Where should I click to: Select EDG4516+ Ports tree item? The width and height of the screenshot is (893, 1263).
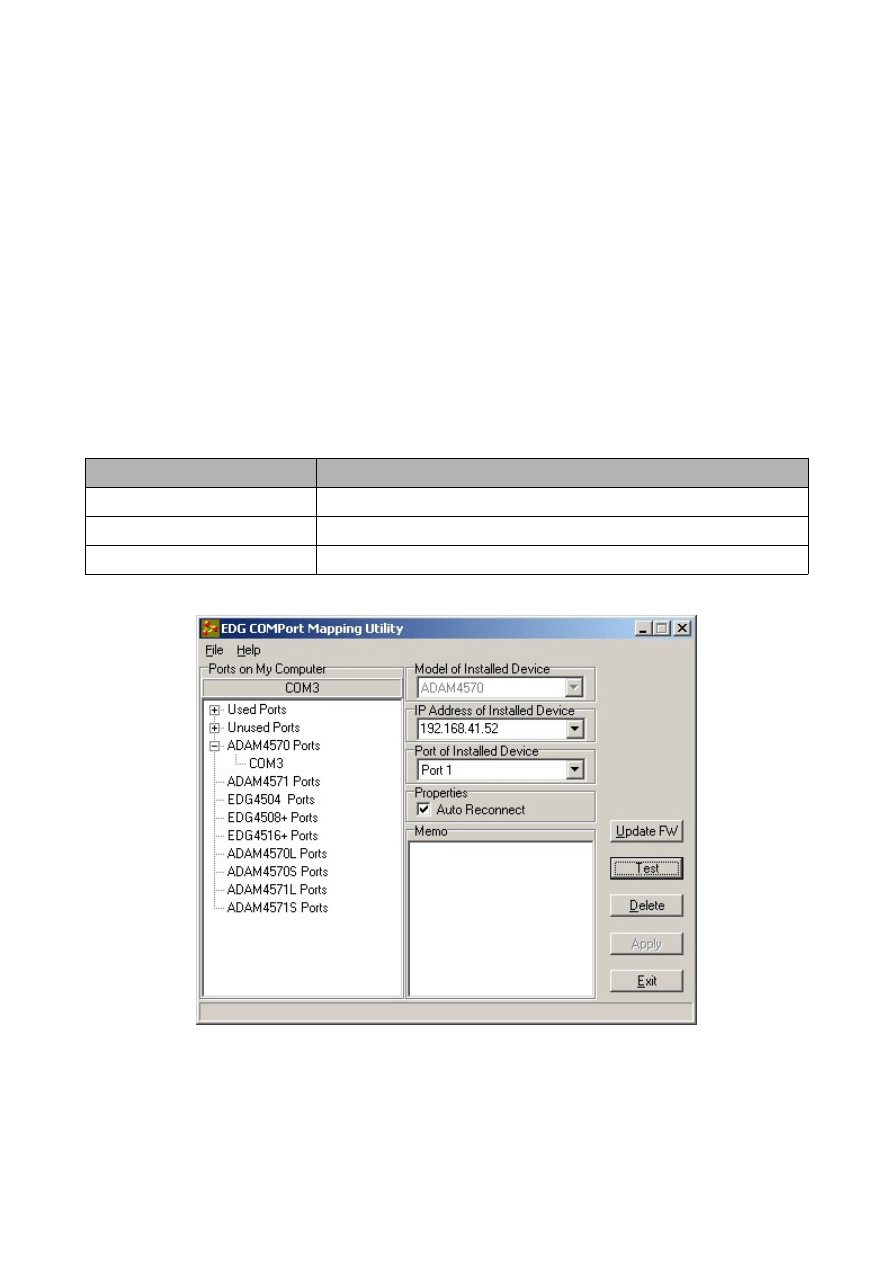click(272, 836)
